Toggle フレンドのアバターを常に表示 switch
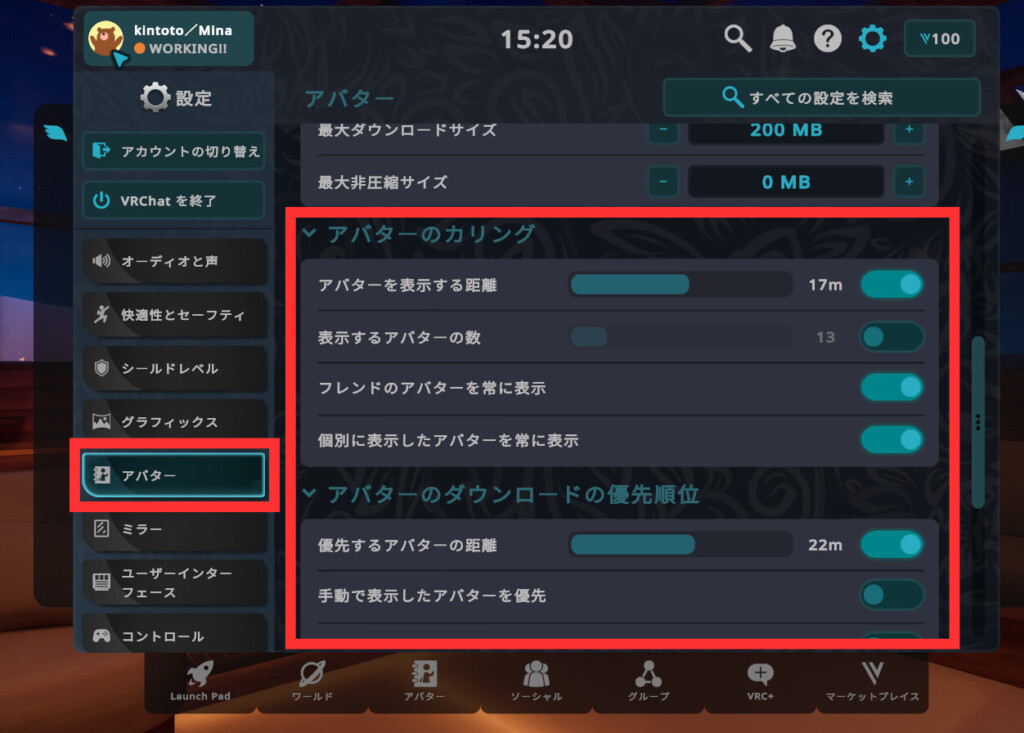The width and height of the screenshot is (1024, 733). click(x=891, y=387)
